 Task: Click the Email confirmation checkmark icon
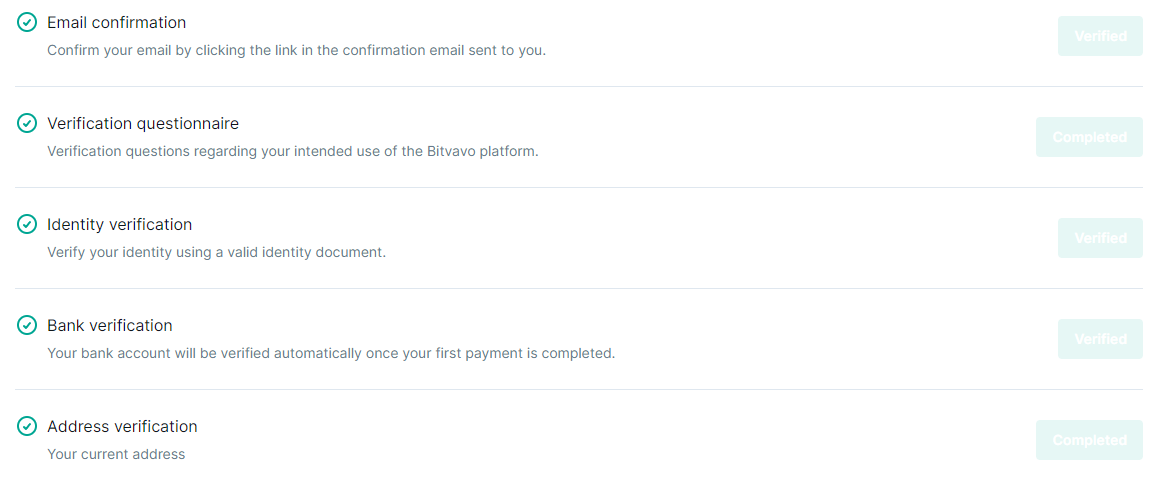tap(27, 22)
